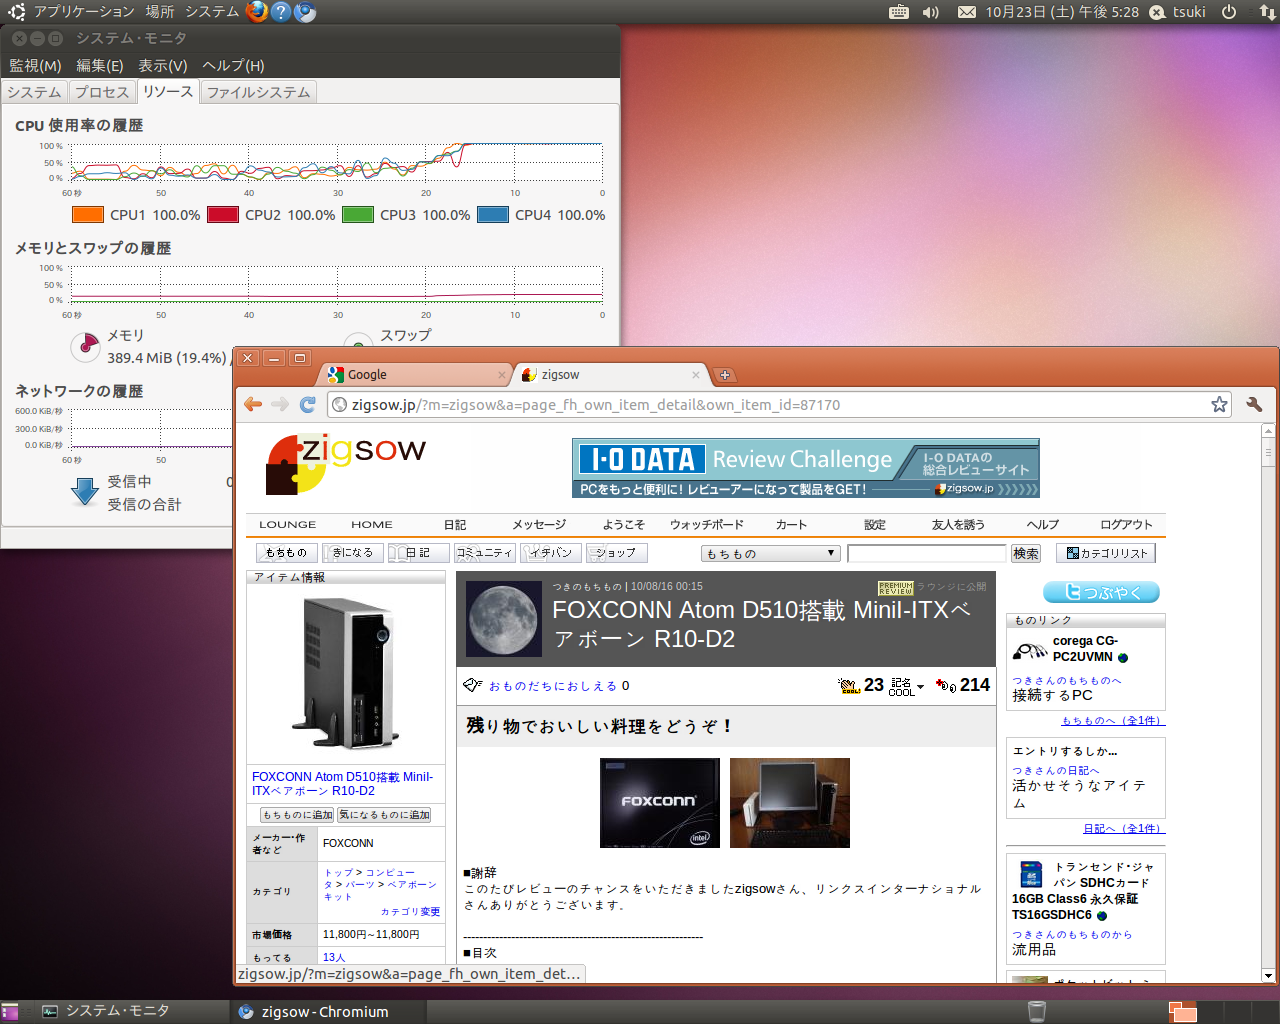
Task: Open a new Chromium tab
Action: point(725,375)
